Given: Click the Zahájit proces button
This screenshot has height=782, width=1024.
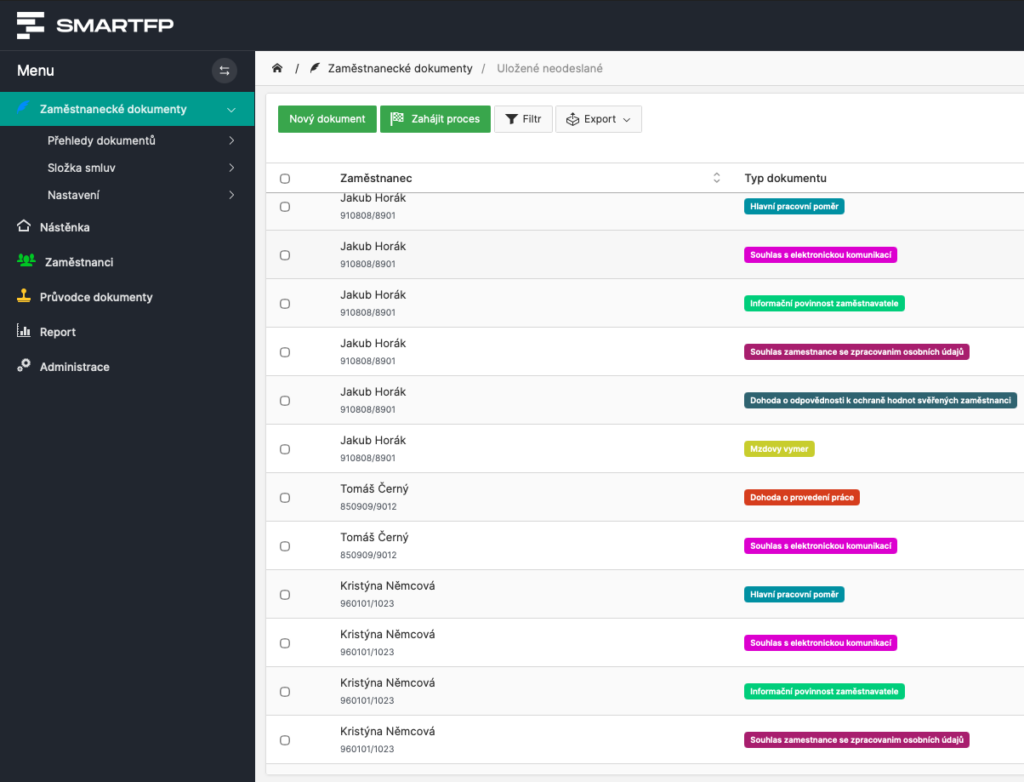Looking at the screenshot, I should pyautogui.click(x=435, y=119).
